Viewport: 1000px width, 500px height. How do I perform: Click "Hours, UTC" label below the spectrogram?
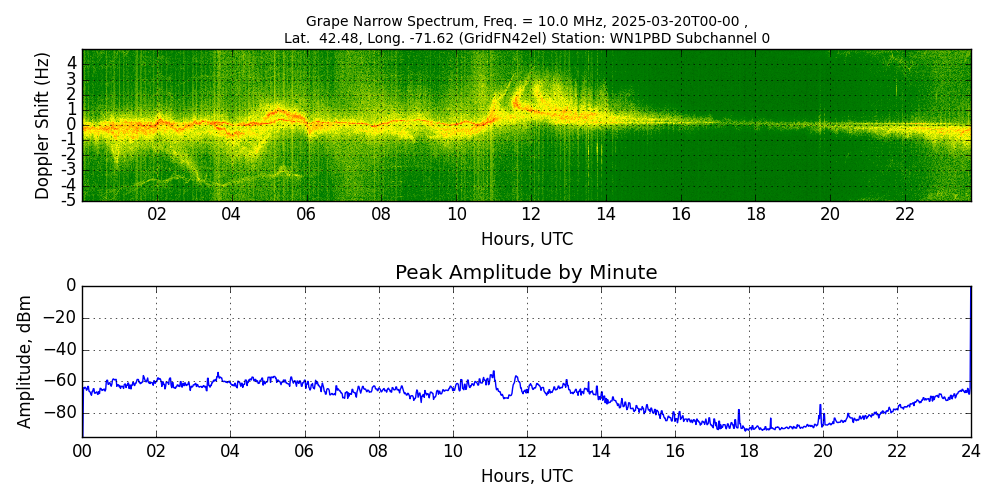pos(527,240)
